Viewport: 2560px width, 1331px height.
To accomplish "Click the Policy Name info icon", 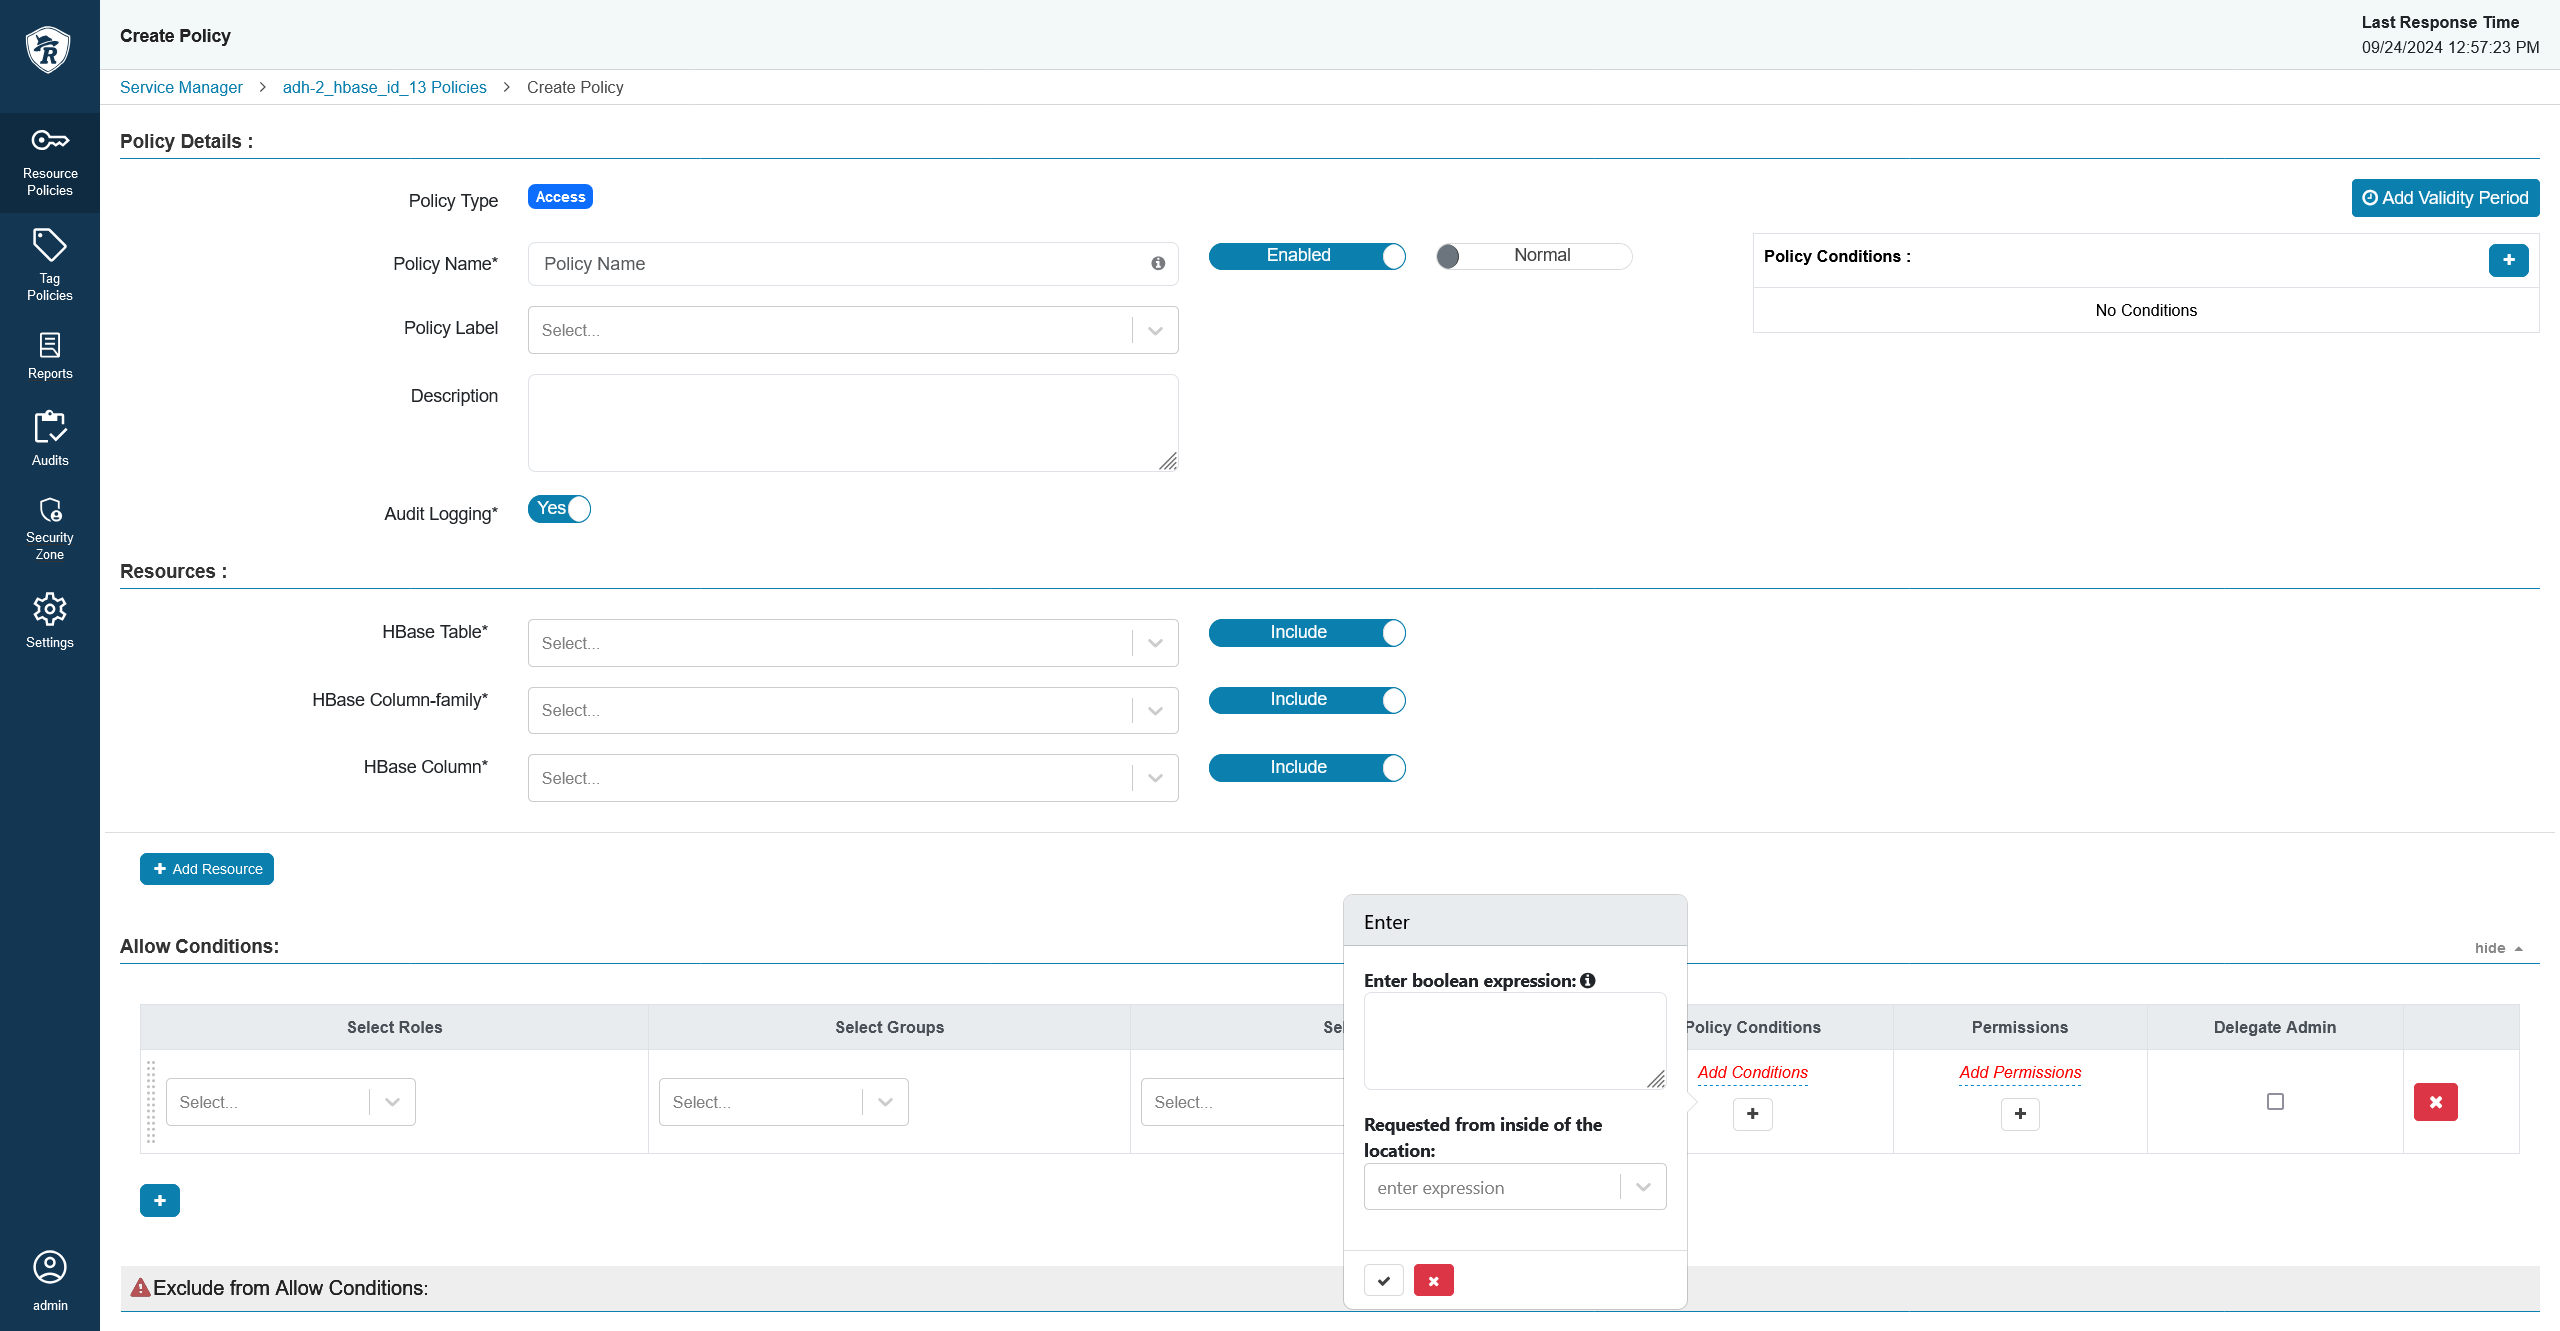I will [1158, 264].
